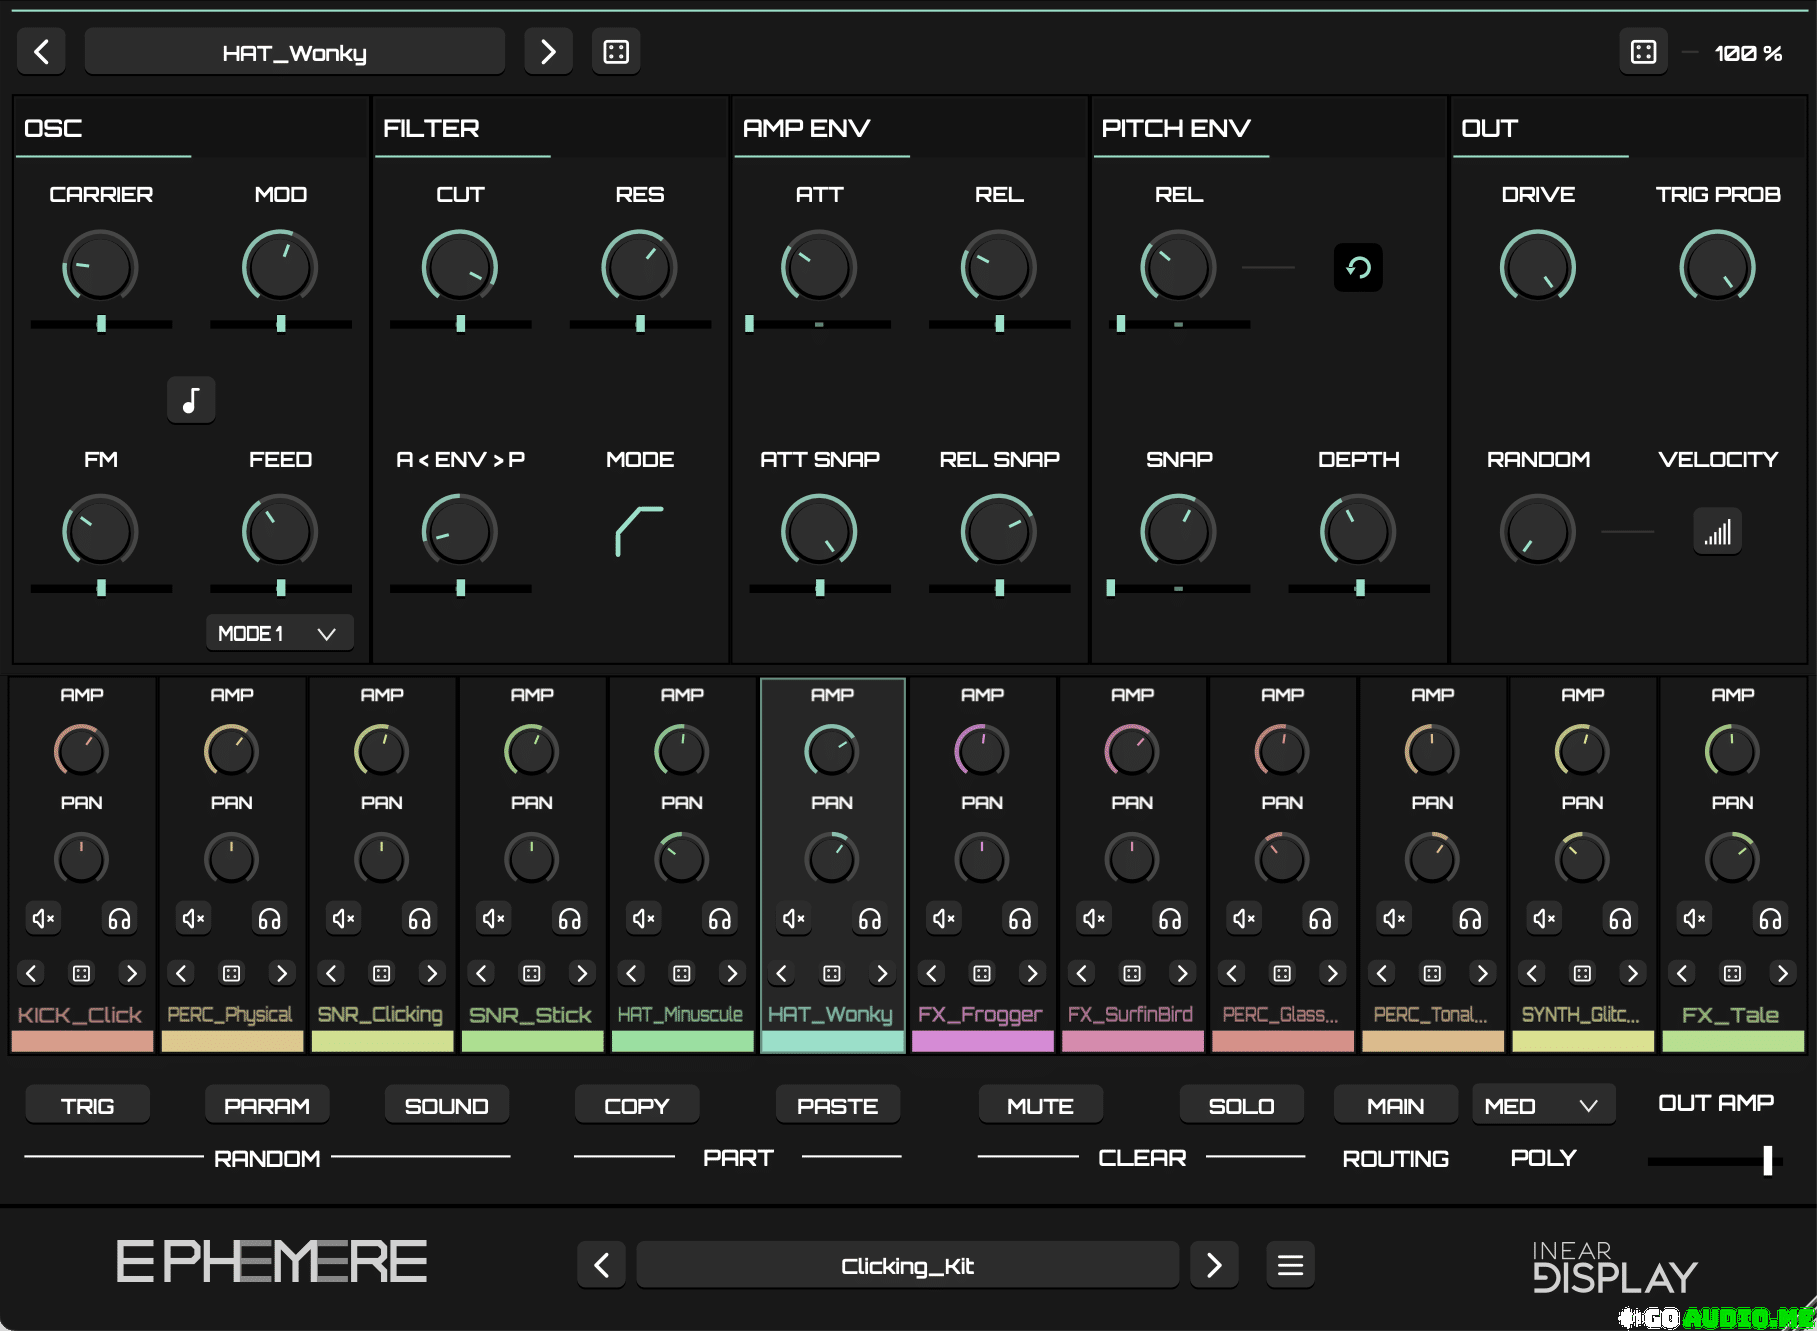The image size is (1817, 1331).
Task: Click the MAIN routing button
Action: pyautogui.click(x=1396, y=1106)
